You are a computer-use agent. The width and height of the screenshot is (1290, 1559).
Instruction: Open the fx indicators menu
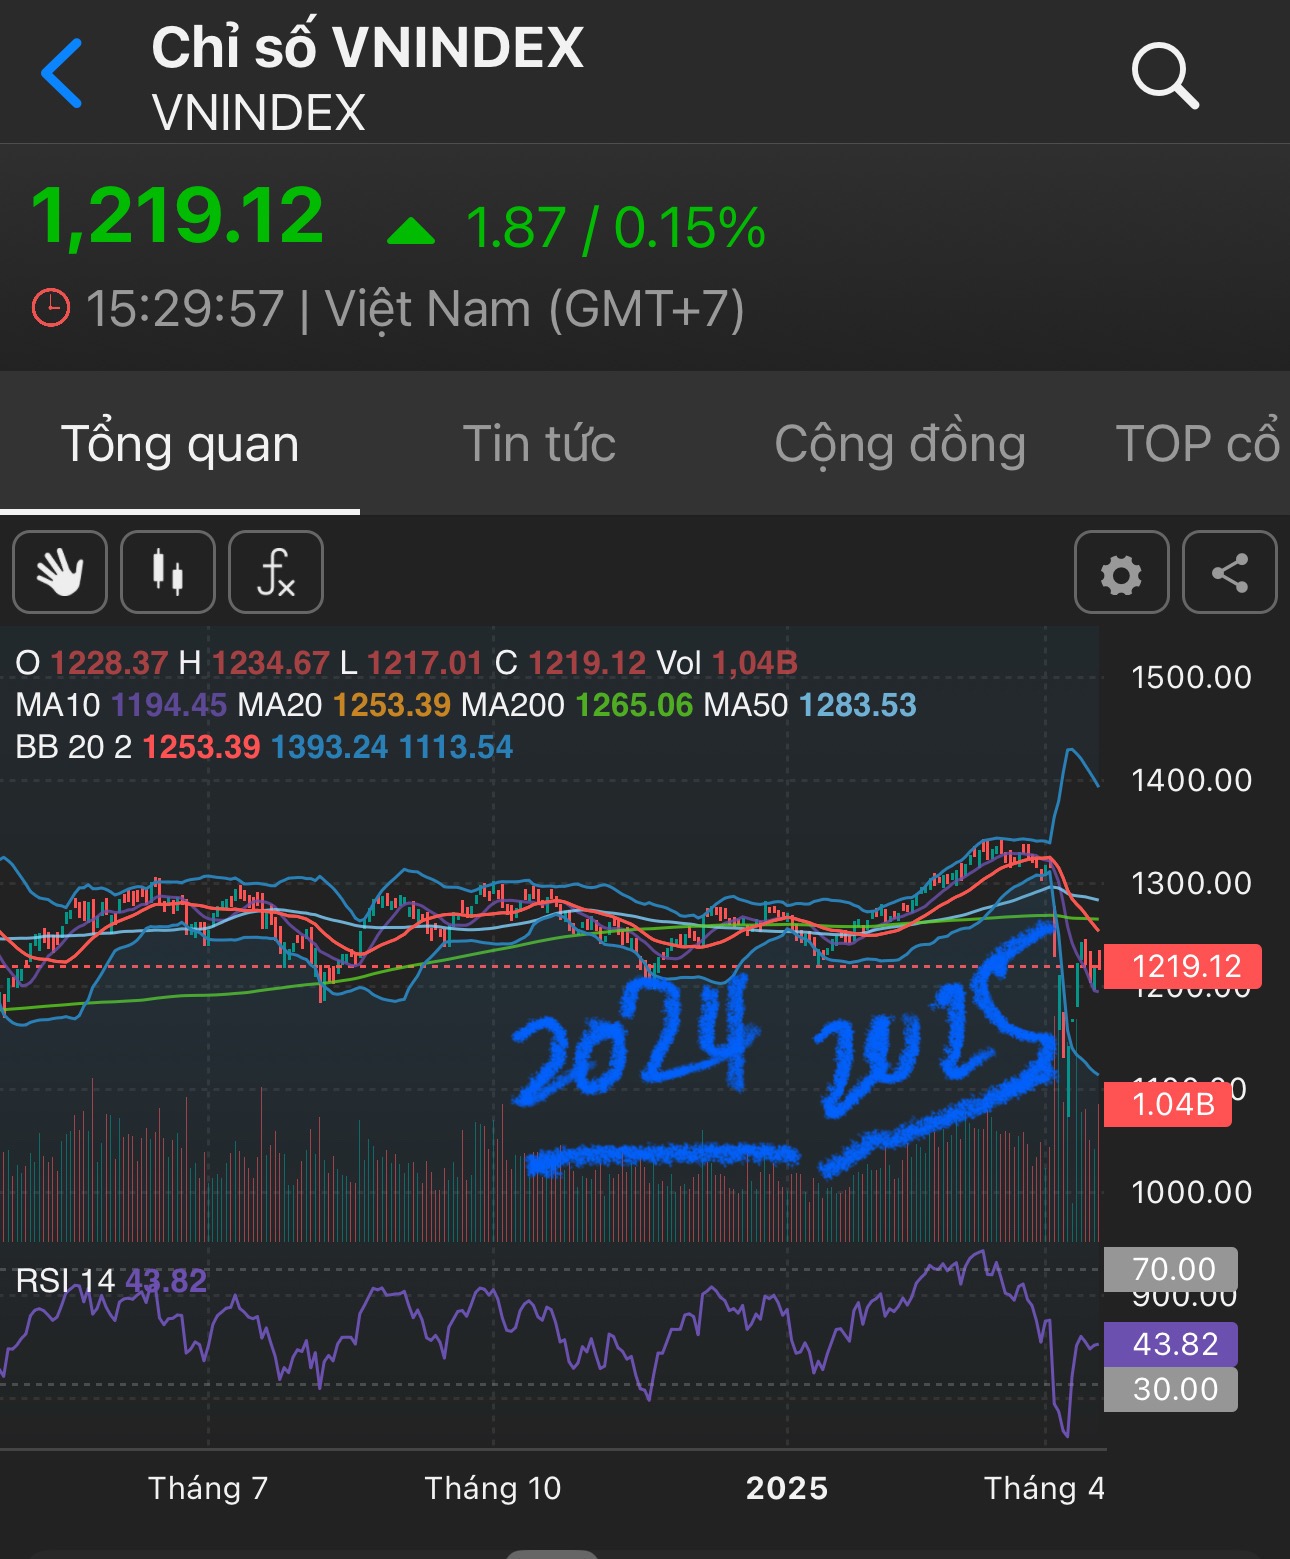(276, 572)
